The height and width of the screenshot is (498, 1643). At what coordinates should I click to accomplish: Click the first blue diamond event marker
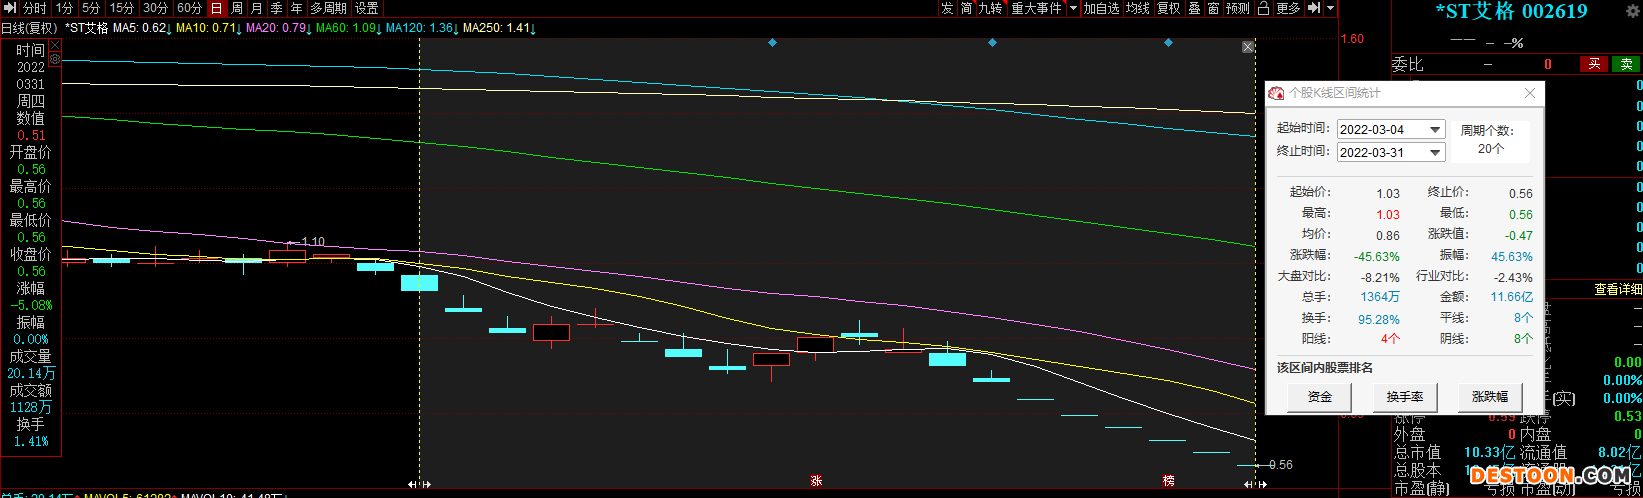[772, 43]
